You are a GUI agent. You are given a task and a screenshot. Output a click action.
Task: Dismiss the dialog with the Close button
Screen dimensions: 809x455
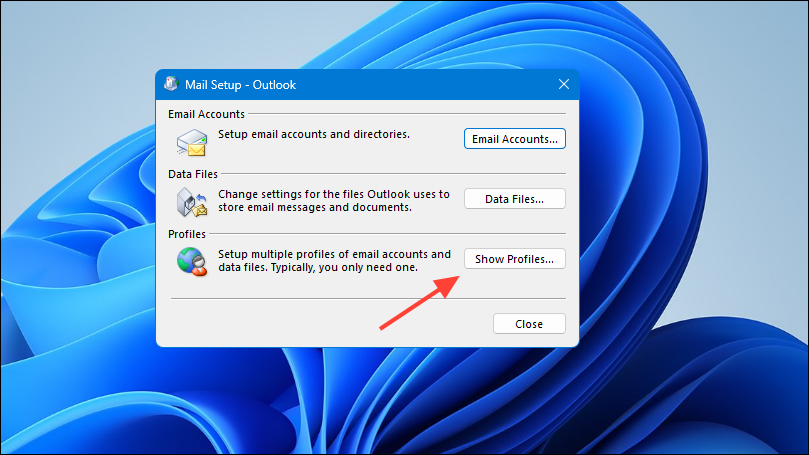pyautogui.click(x=529, y=323)
